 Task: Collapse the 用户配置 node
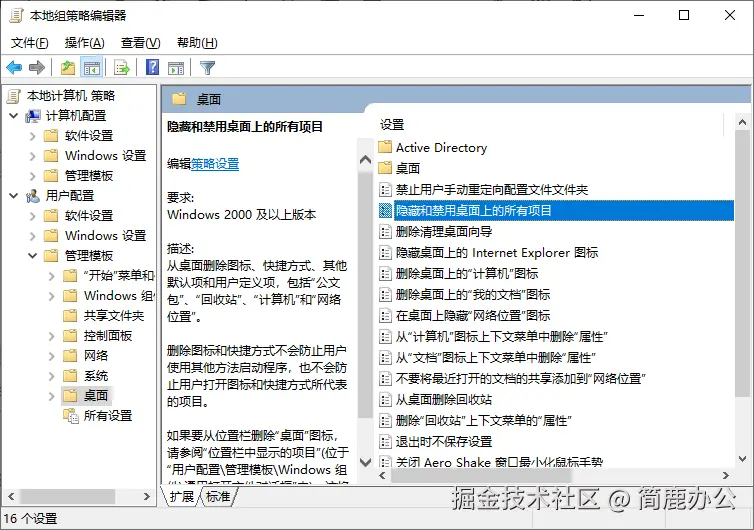[x=14, y=196]
